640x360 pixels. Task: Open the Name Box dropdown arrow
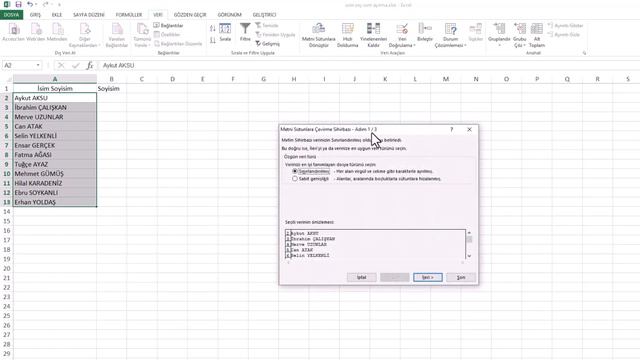(x=38, y=65)
